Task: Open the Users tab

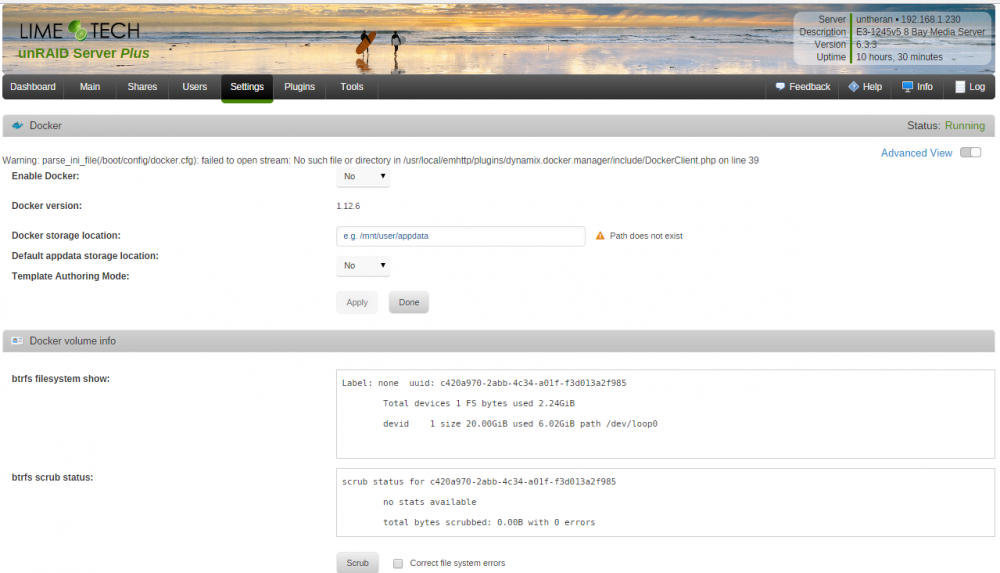Action: 195,87
